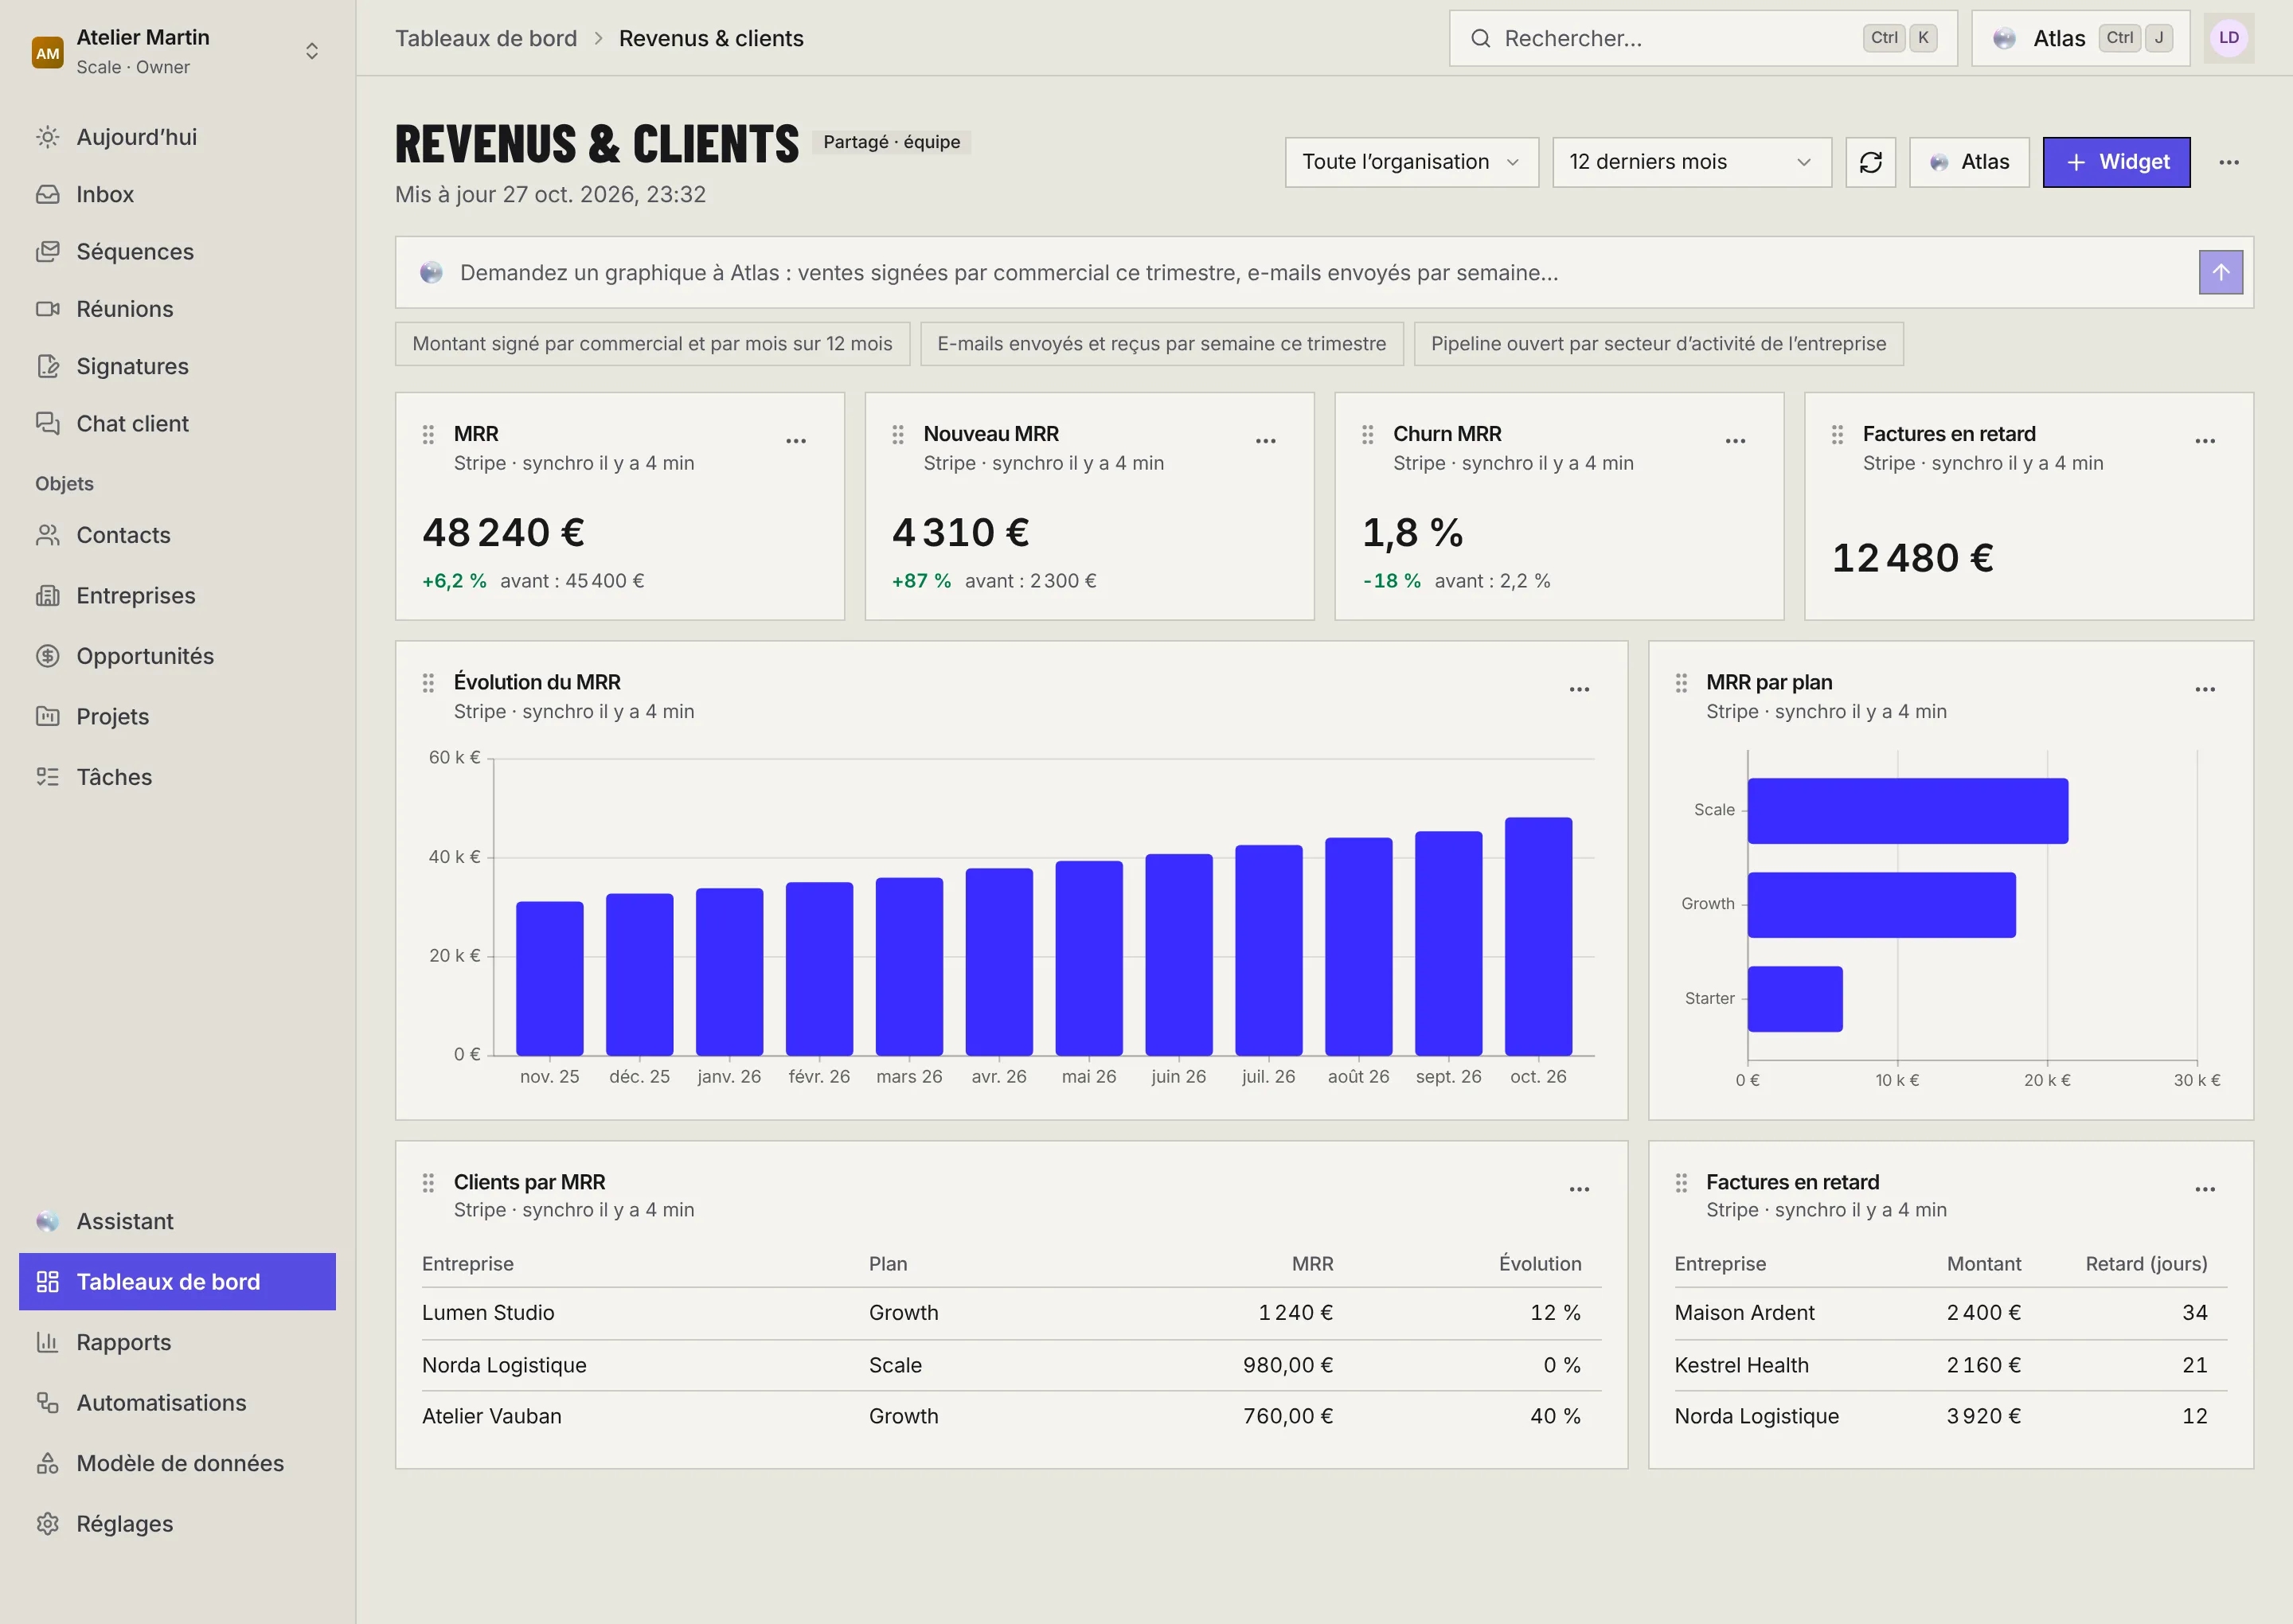Open the workspace switcher chevron for Atelier Martin
Image resolution: width=2293 pixels, height=1624 pixels.
[x=312, y=51]
